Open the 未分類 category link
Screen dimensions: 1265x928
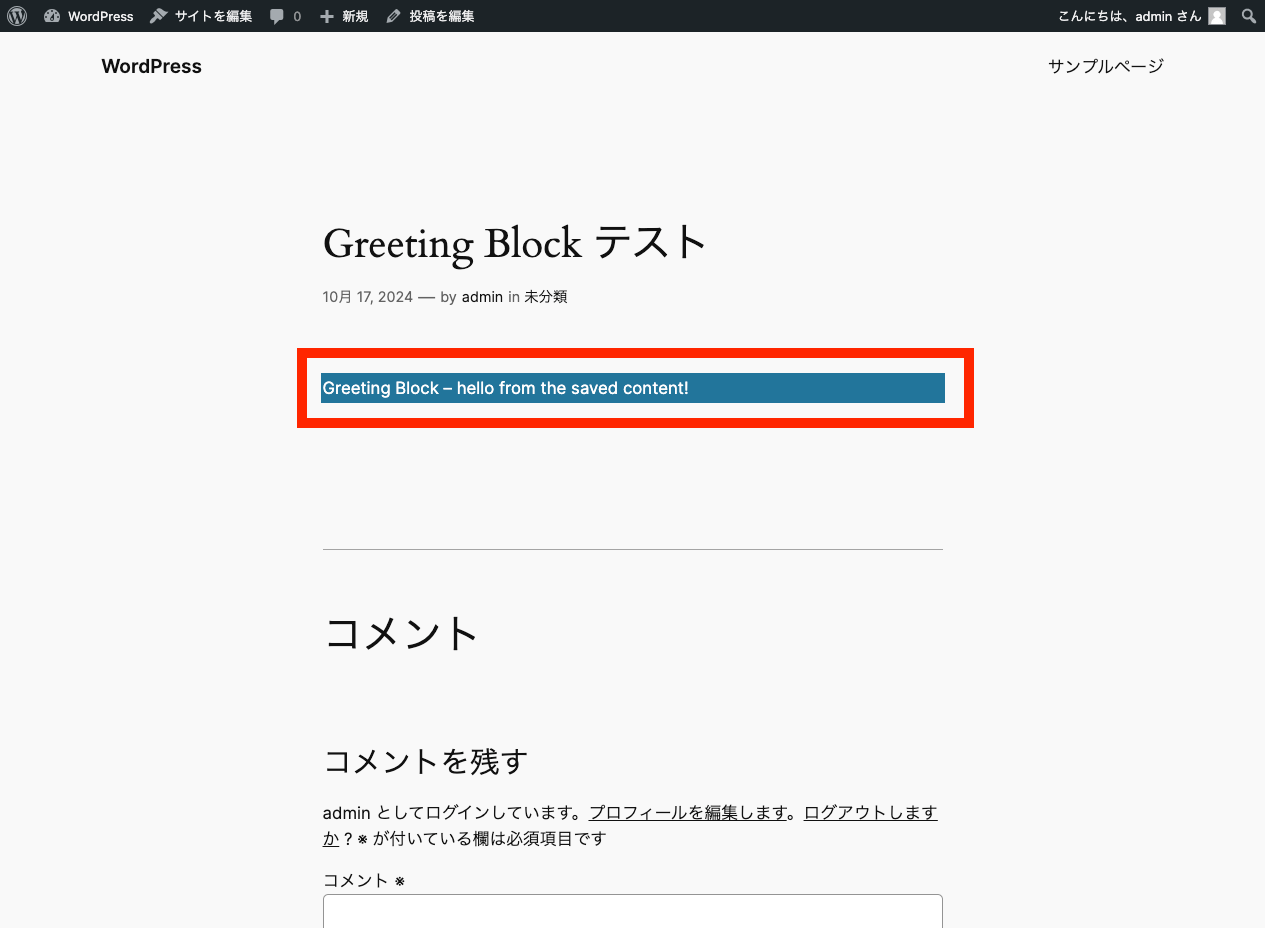pyautogui.click(x=546, y=297)
